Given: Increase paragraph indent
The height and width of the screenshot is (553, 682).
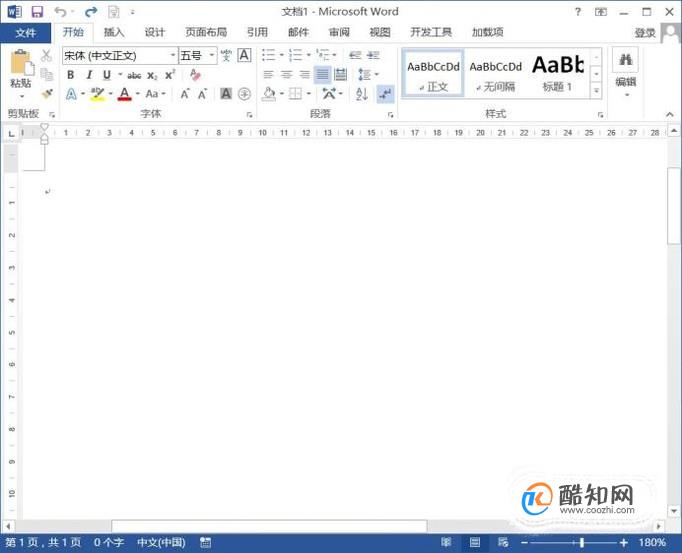Looking at the screenshot, I should 373,55.
